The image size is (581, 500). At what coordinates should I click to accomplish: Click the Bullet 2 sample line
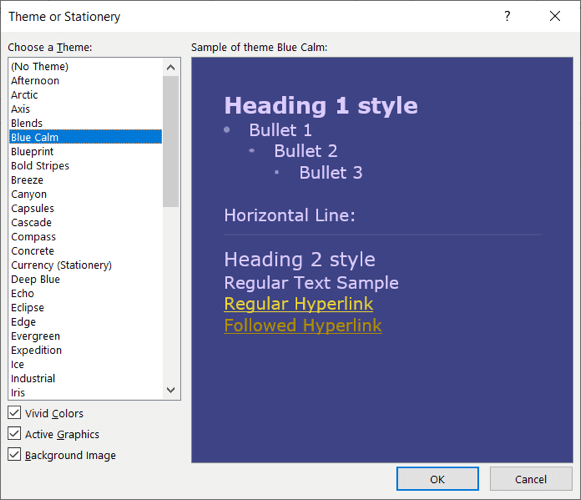click(x=306, y=151)
